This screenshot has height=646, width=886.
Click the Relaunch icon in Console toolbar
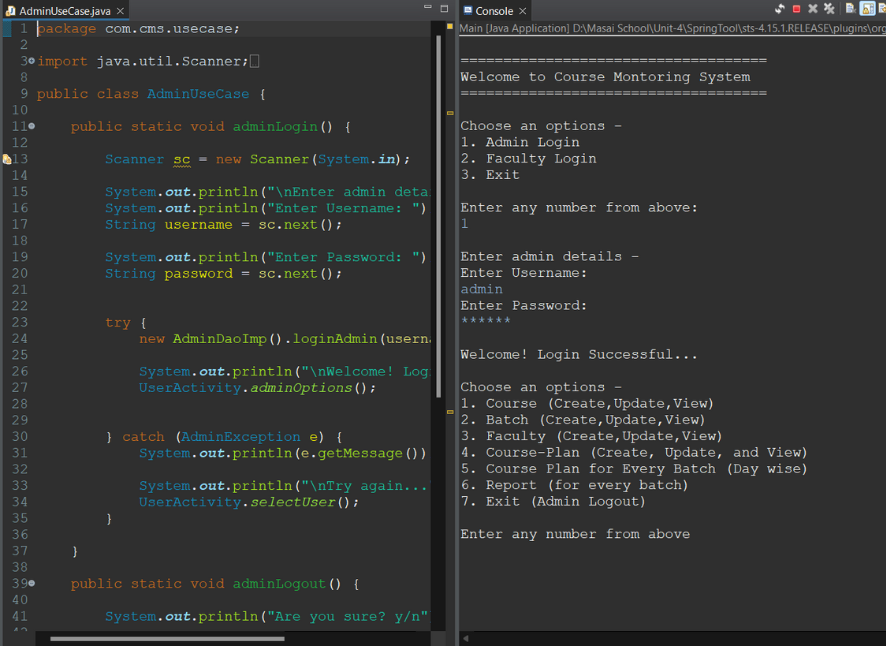[x=780, y=8]
